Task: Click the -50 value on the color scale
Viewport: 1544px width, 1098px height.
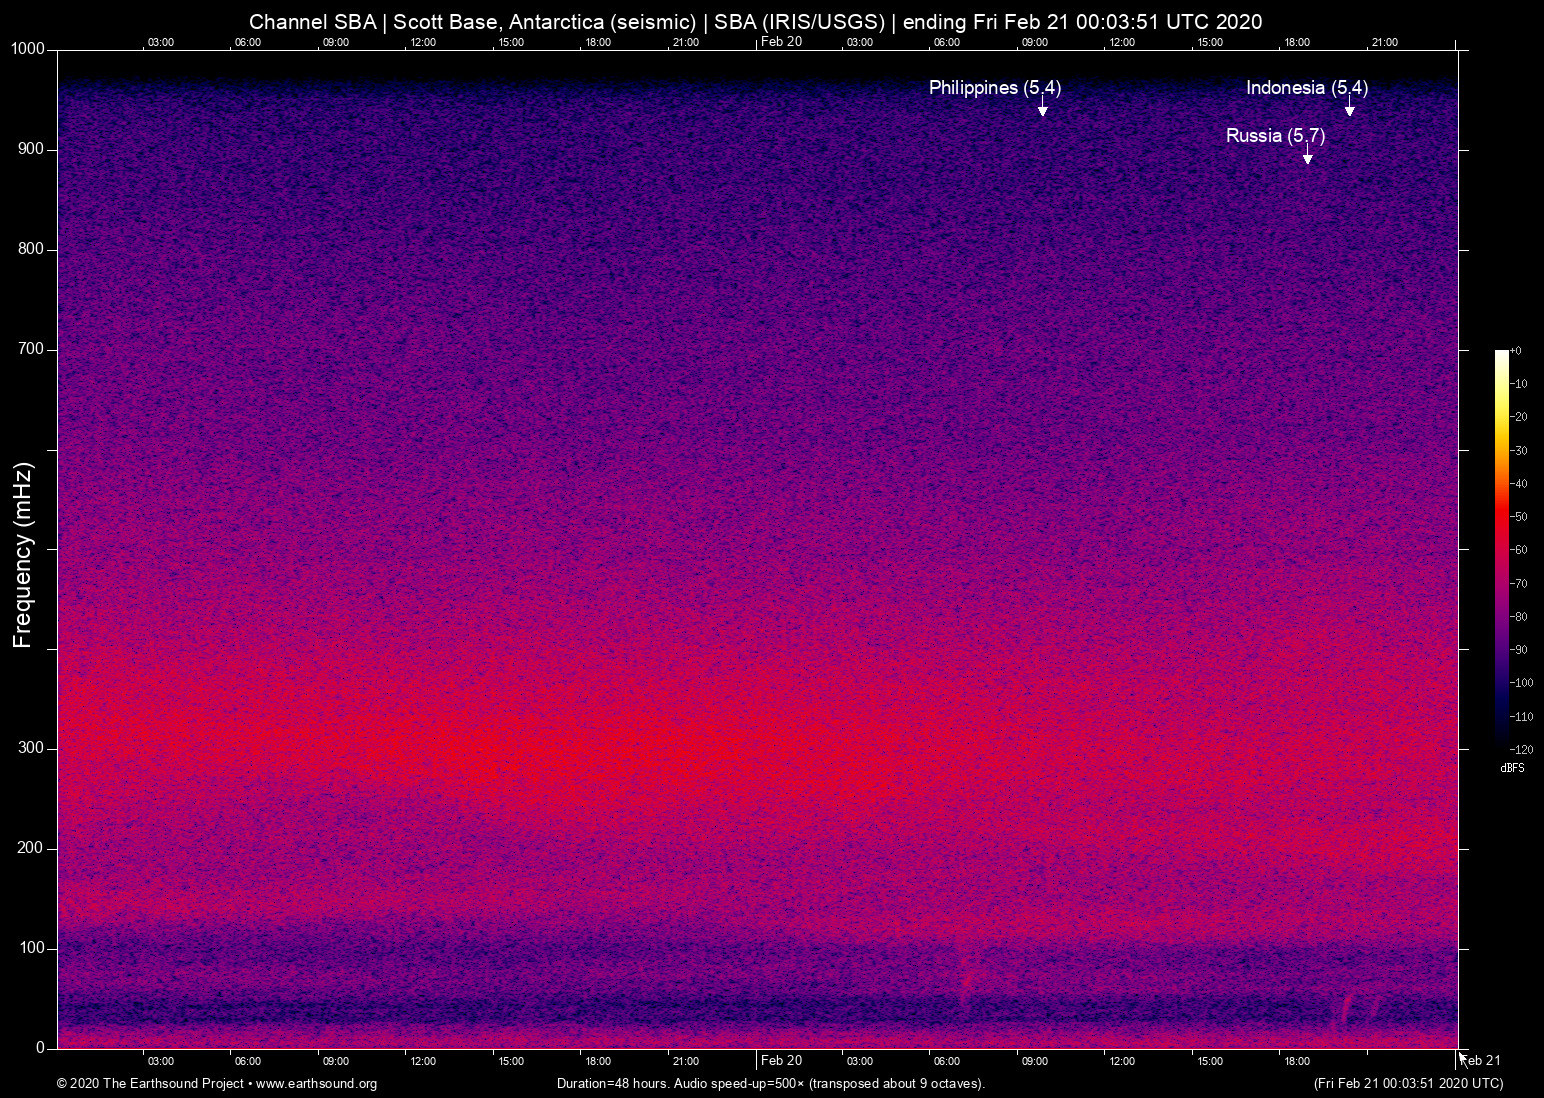Action: tap(1519, 517)
